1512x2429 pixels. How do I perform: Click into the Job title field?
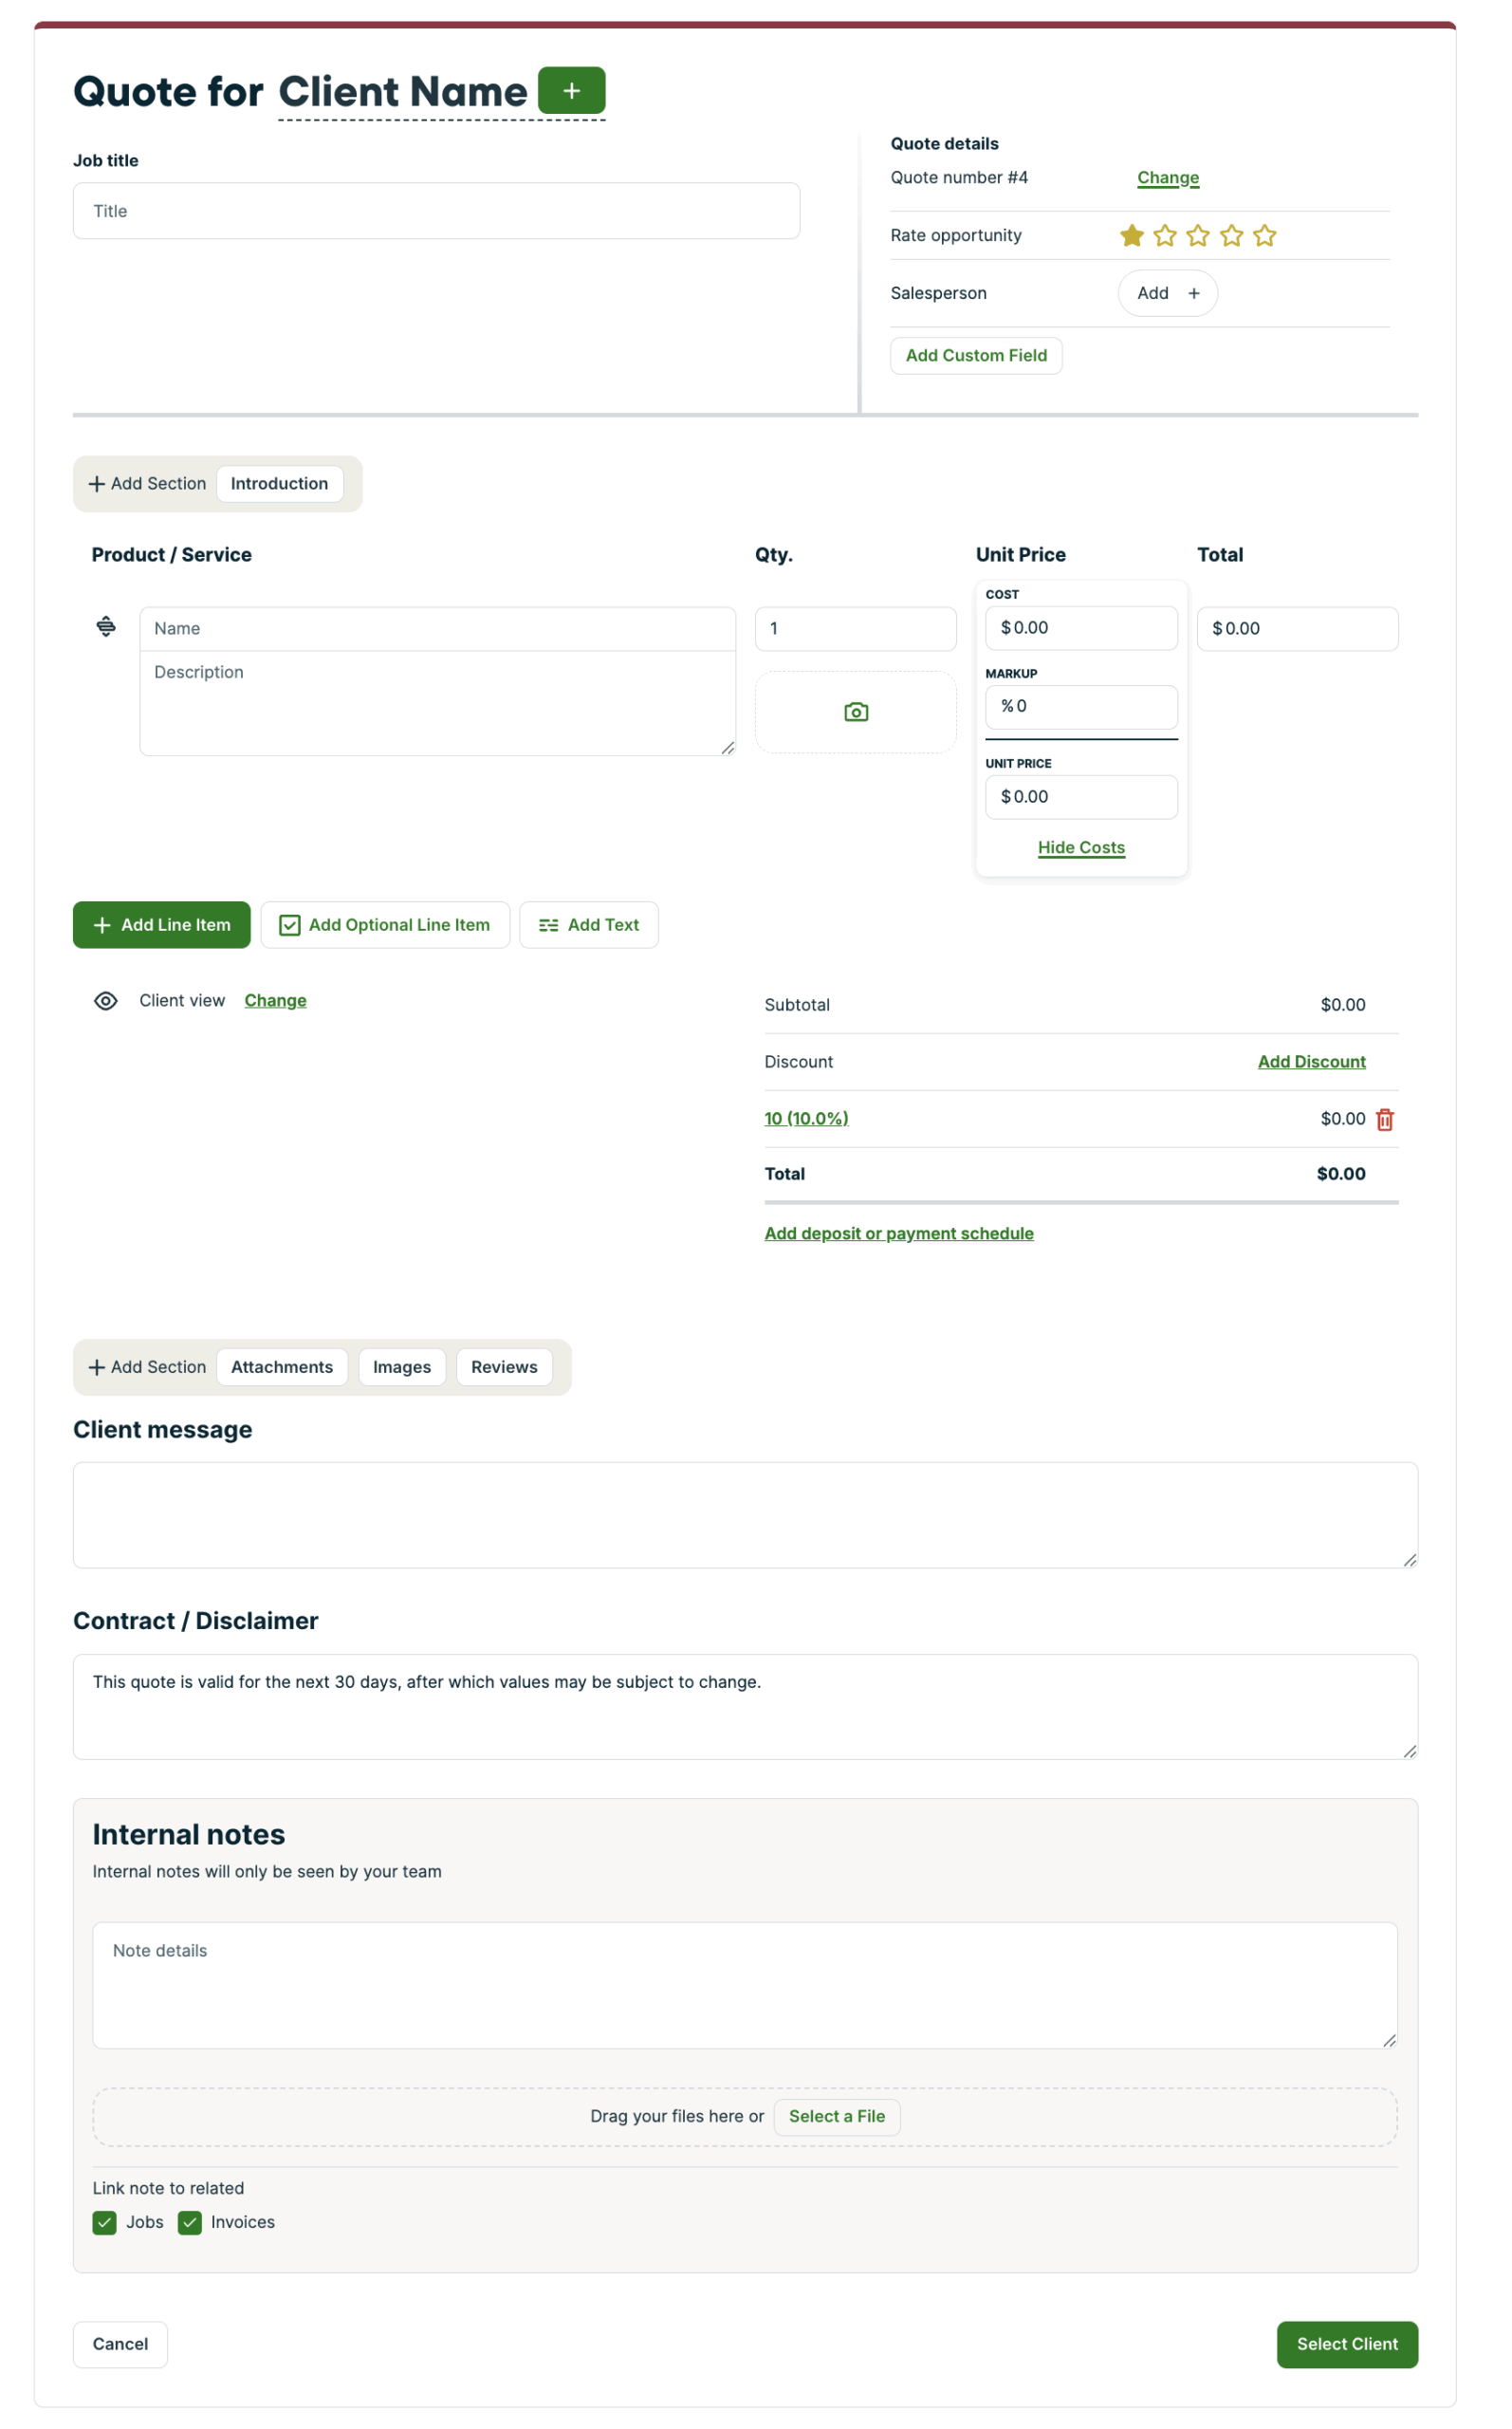tap(436, 211)
